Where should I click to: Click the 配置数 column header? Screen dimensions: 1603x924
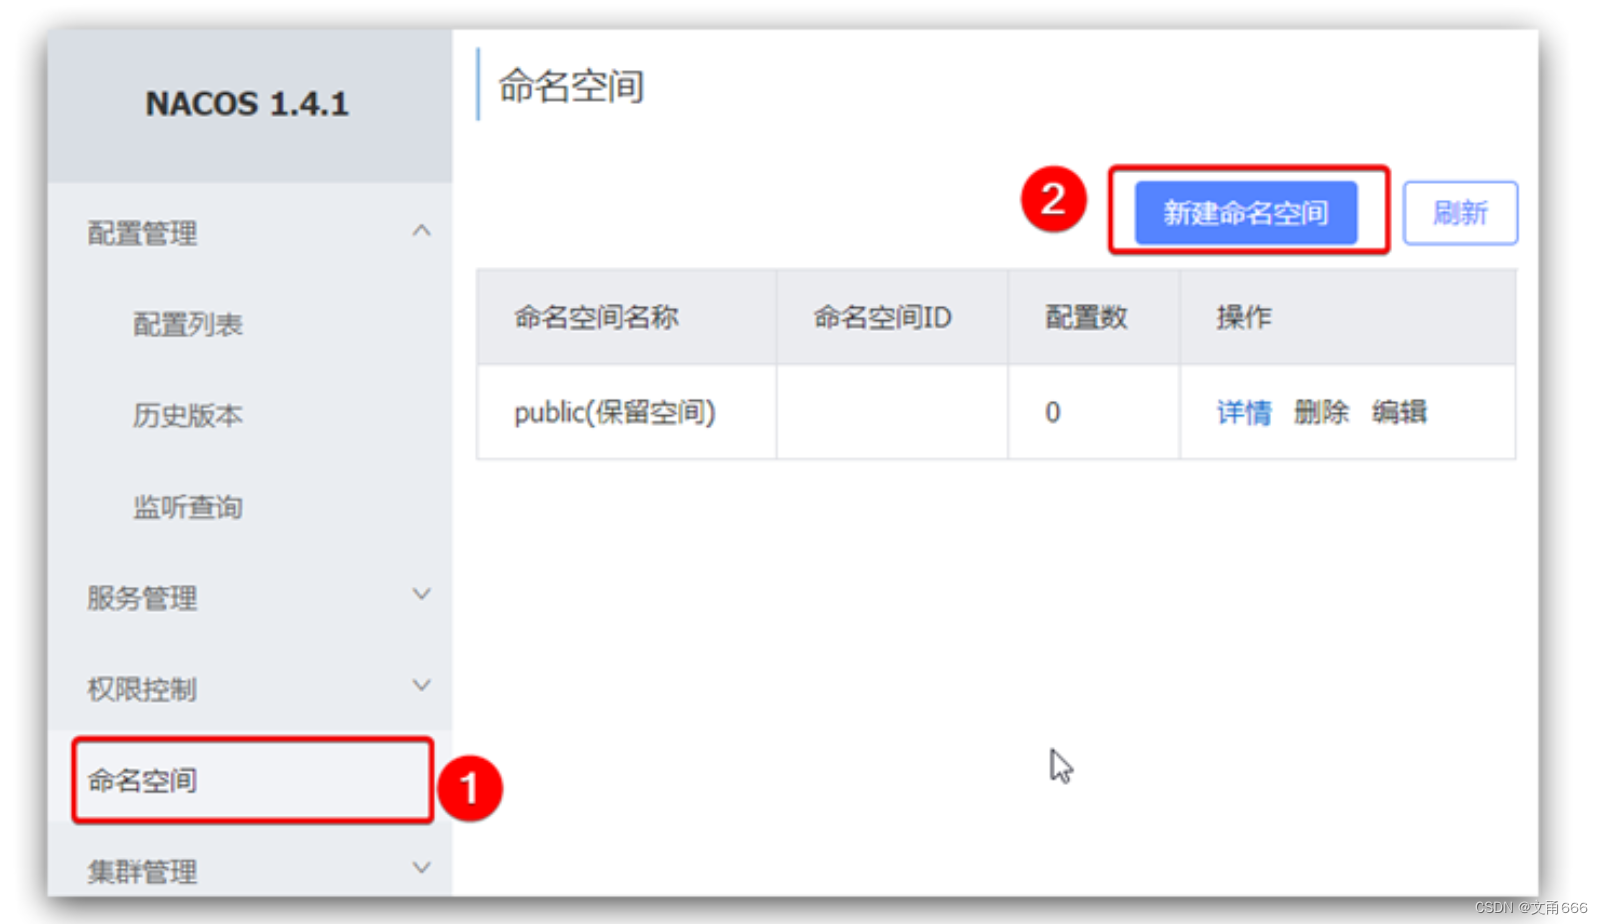pyautogui.click(x=1094, y=317)
